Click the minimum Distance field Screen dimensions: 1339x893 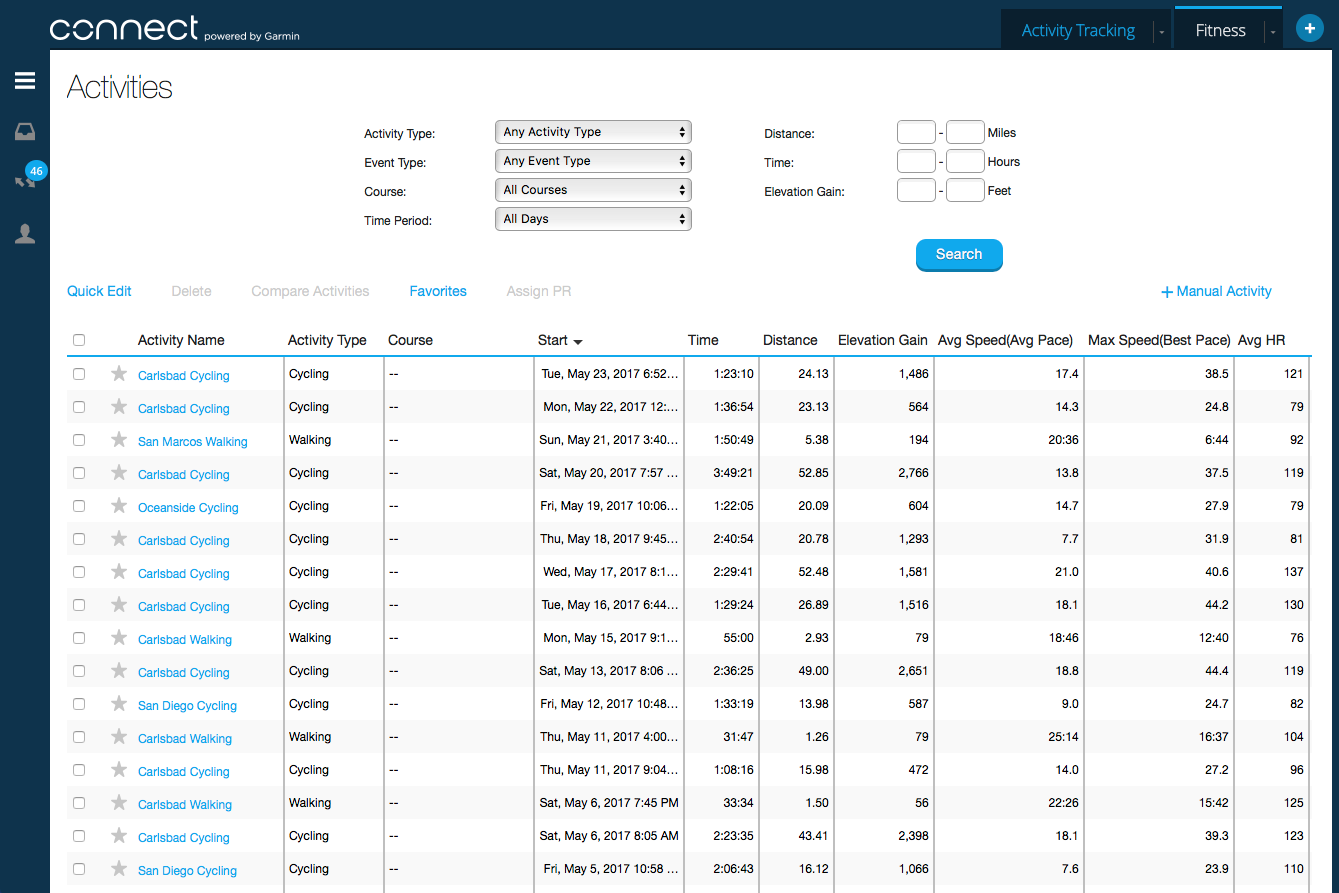916,132
